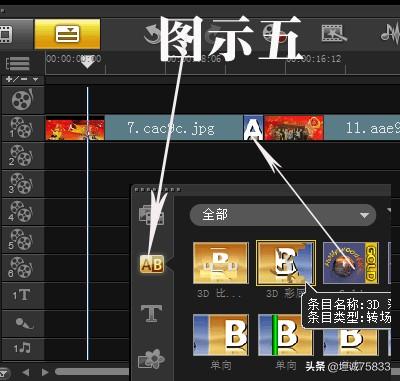
Task: Select overlay track 2 header
Action: click(x=23, y=156)
